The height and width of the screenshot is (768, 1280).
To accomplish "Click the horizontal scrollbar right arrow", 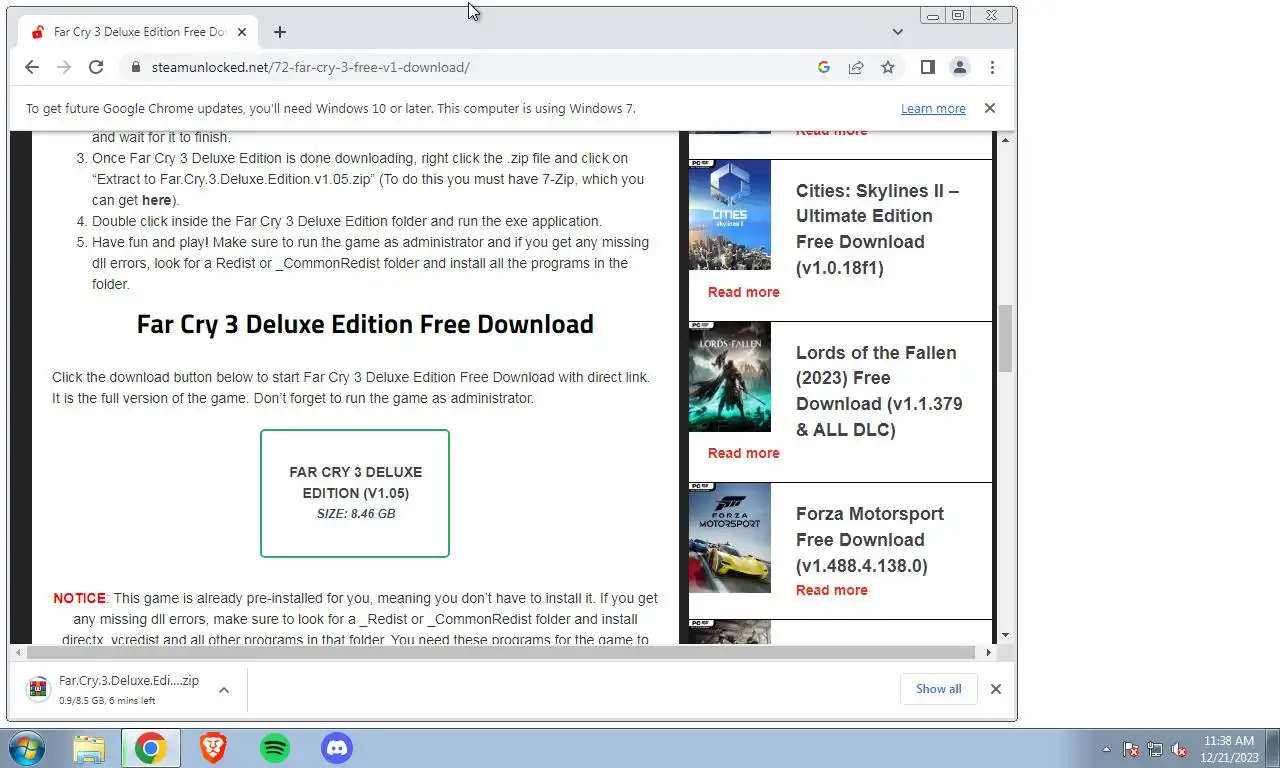I will (x=989, y=652).
